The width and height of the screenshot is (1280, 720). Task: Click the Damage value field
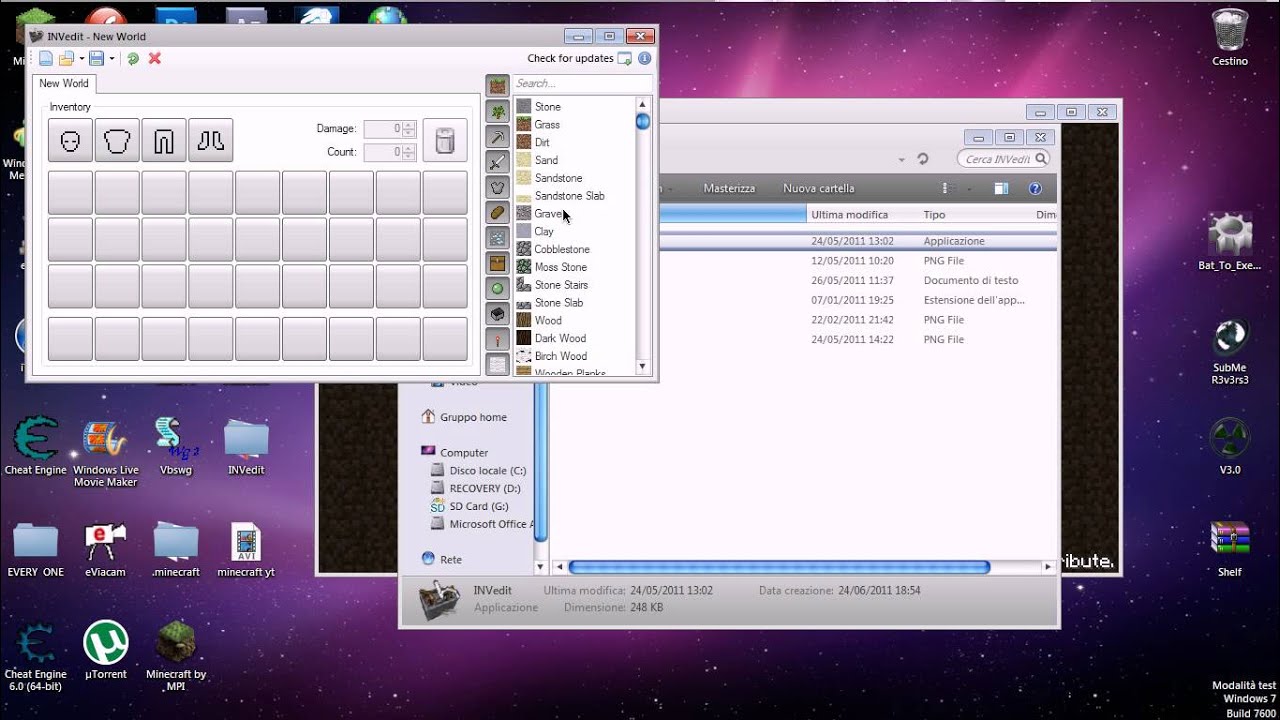(383, 129)
